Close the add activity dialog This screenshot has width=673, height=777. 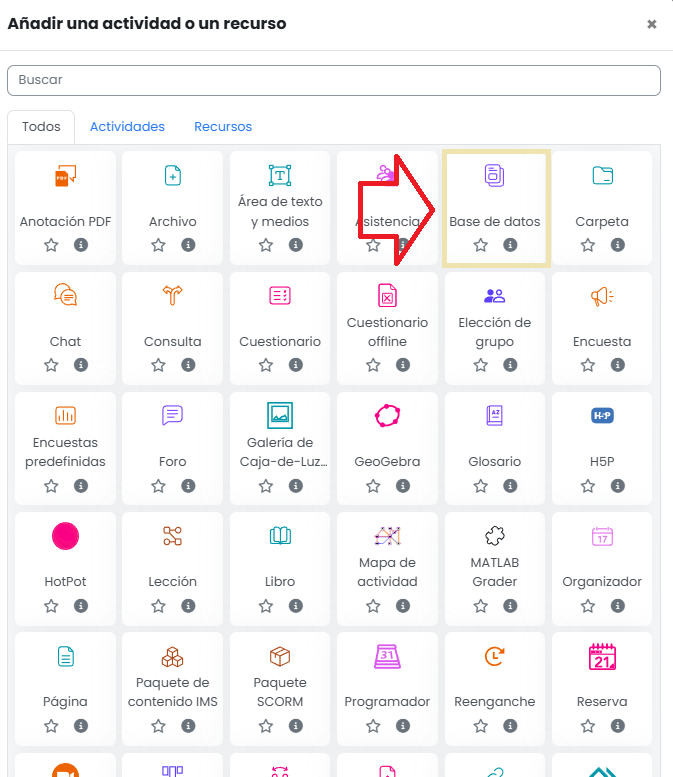coord(652,24)
